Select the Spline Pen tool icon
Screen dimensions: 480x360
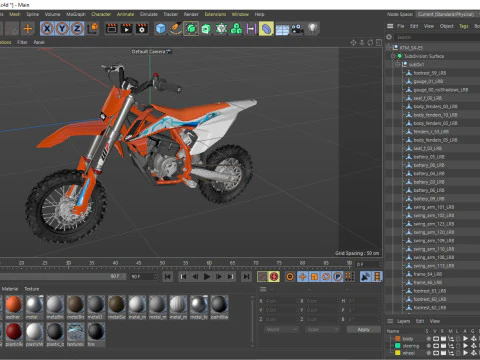(176, 29)
